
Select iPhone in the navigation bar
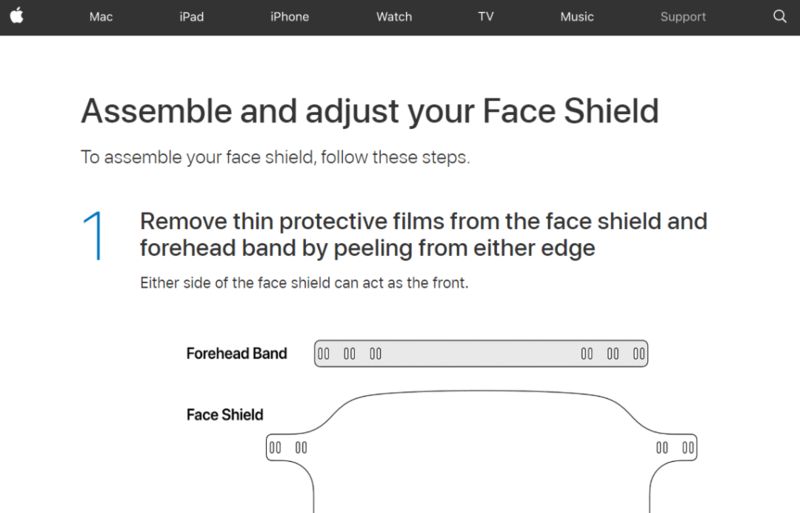[x=289, y=17]
